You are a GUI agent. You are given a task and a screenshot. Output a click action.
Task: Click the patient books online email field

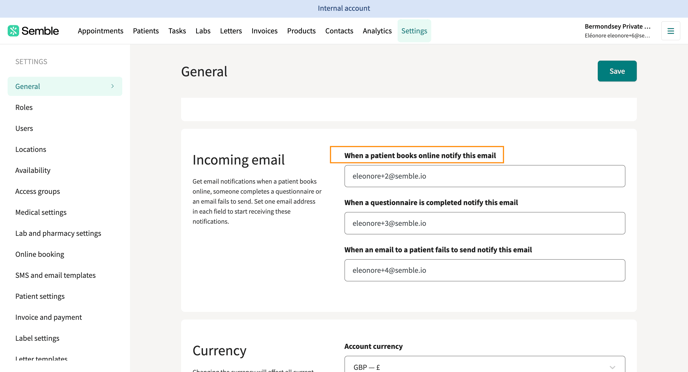tap(484, 176)
